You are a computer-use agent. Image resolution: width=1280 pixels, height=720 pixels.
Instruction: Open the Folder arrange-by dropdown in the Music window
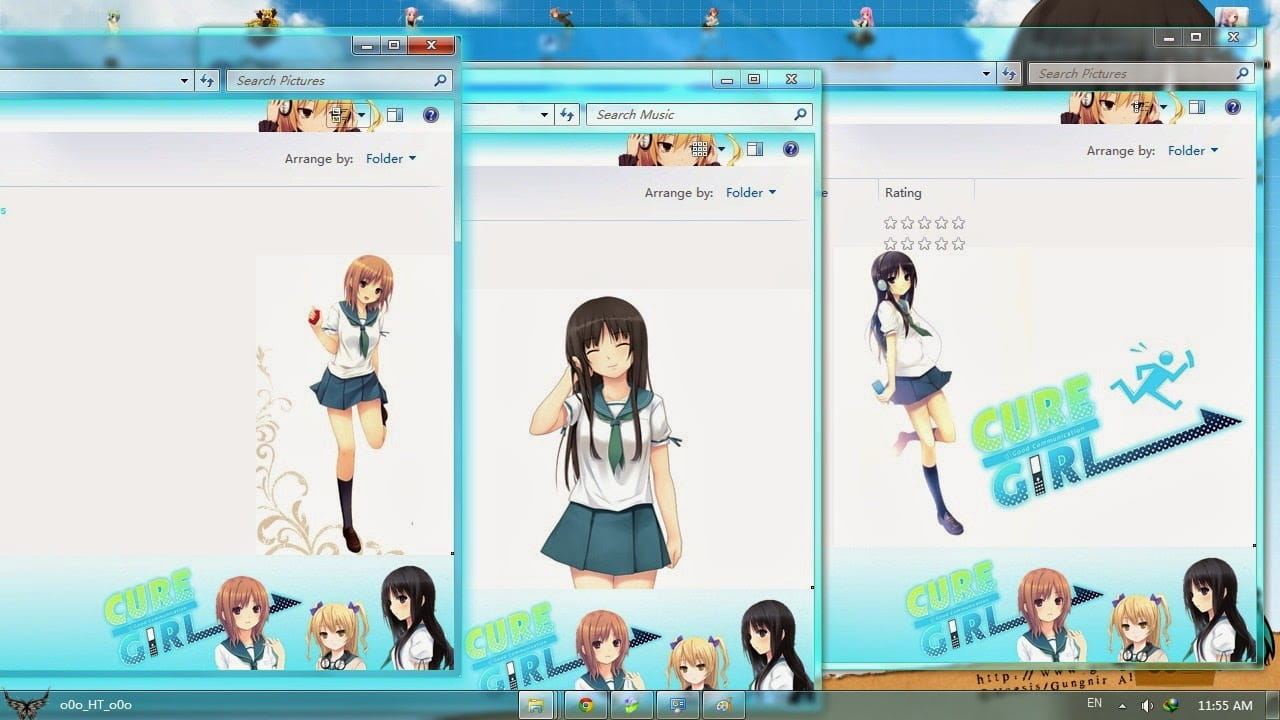751,192
